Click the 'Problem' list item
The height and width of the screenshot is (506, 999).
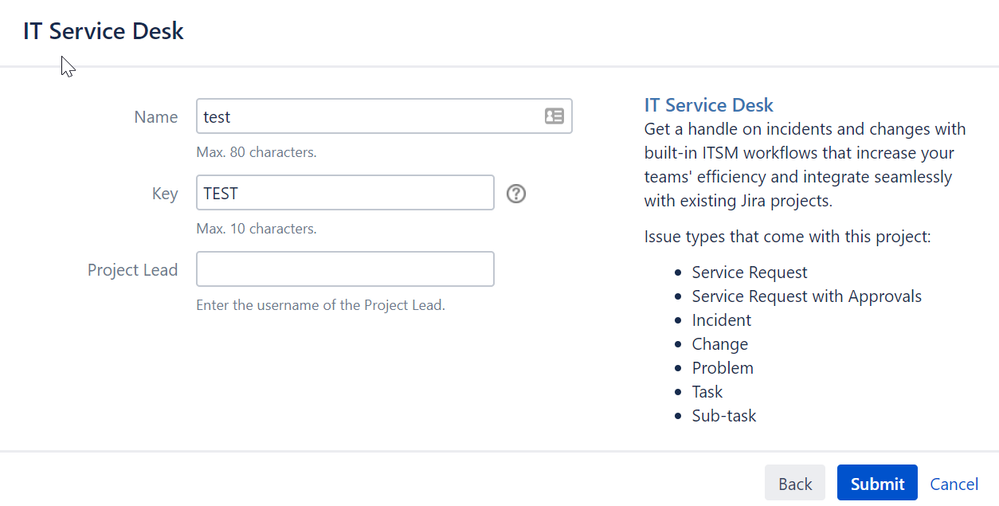pos(722,368)
